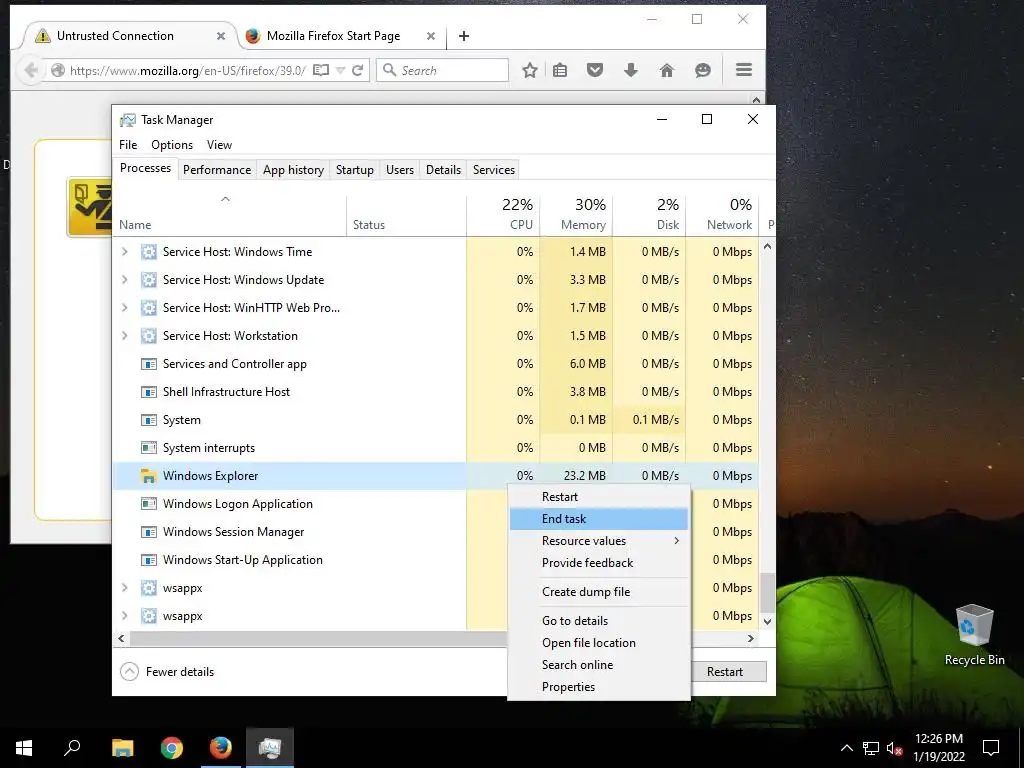Viewport: 1024px width, 768px height.
Task: Open the notification center icon
Action: coord(991,747)
